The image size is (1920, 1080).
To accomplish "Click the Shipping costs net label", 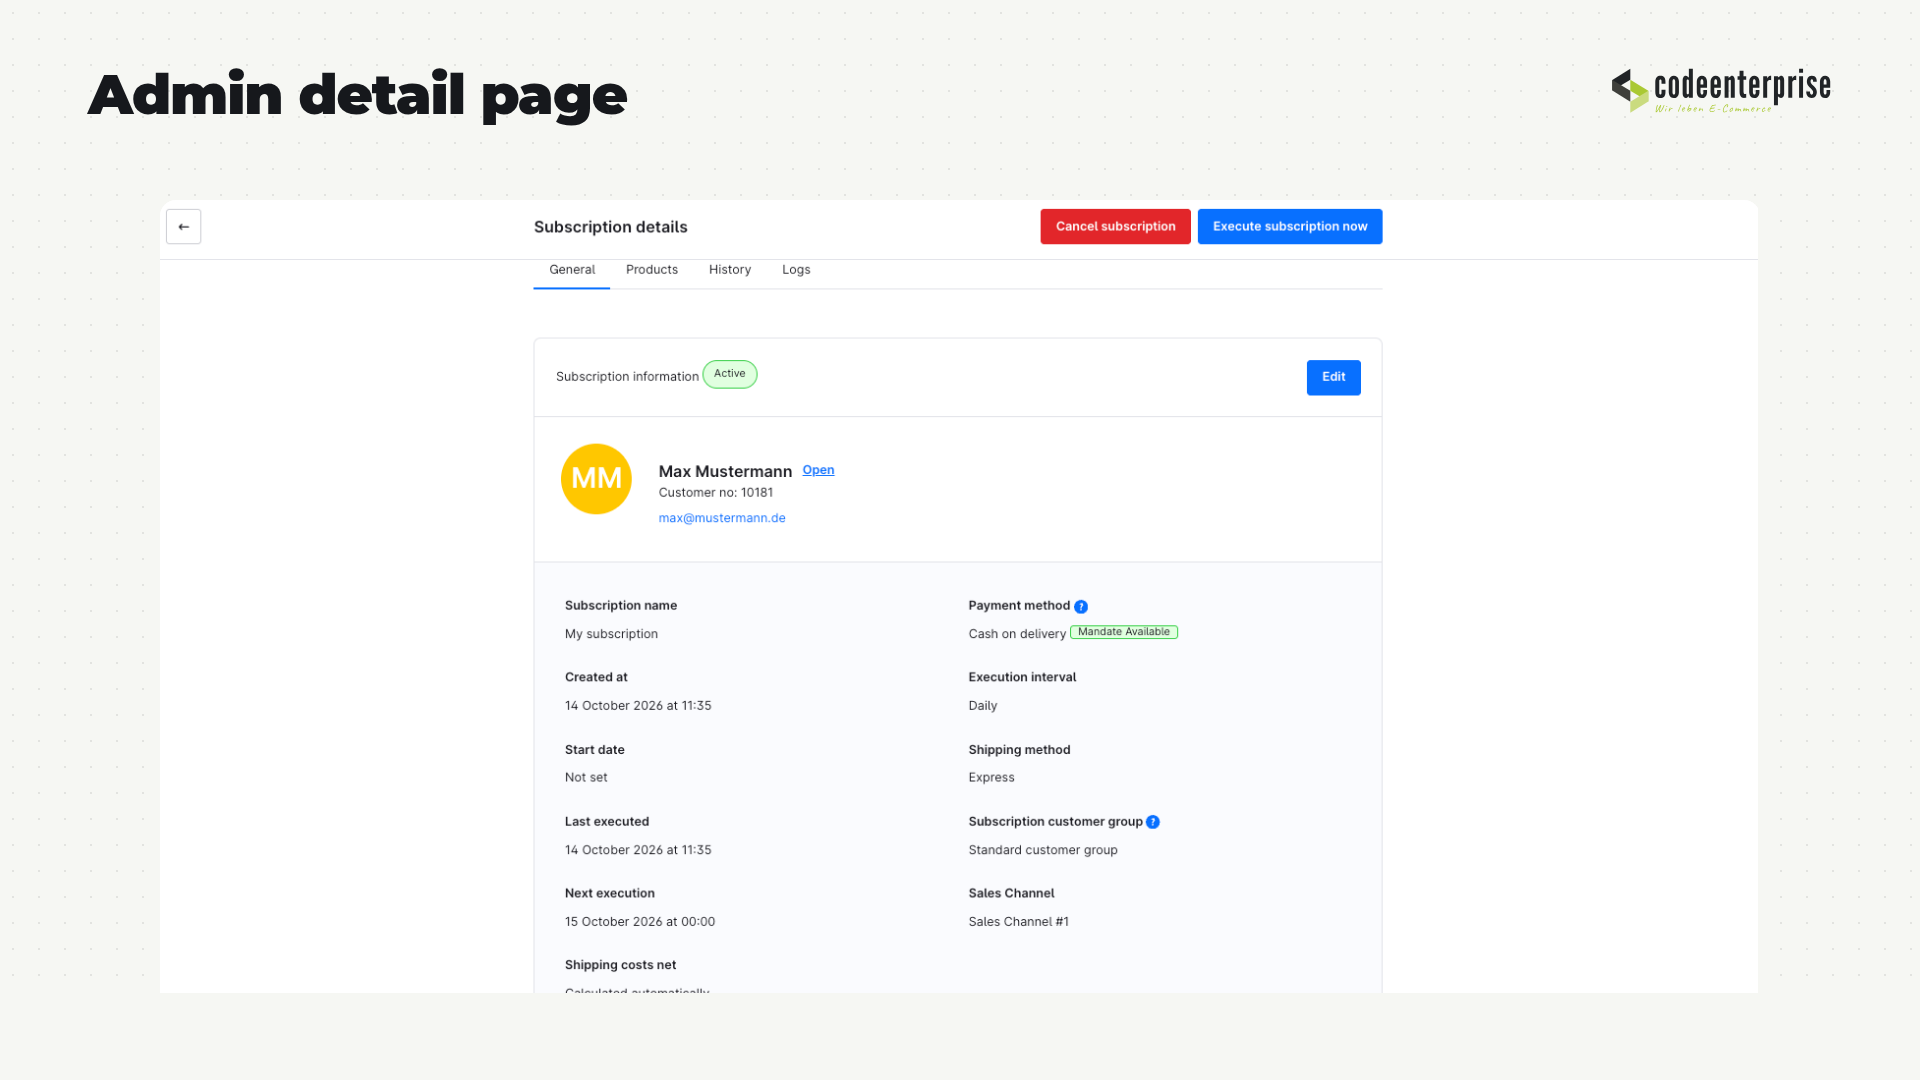I will pos(620,965).
